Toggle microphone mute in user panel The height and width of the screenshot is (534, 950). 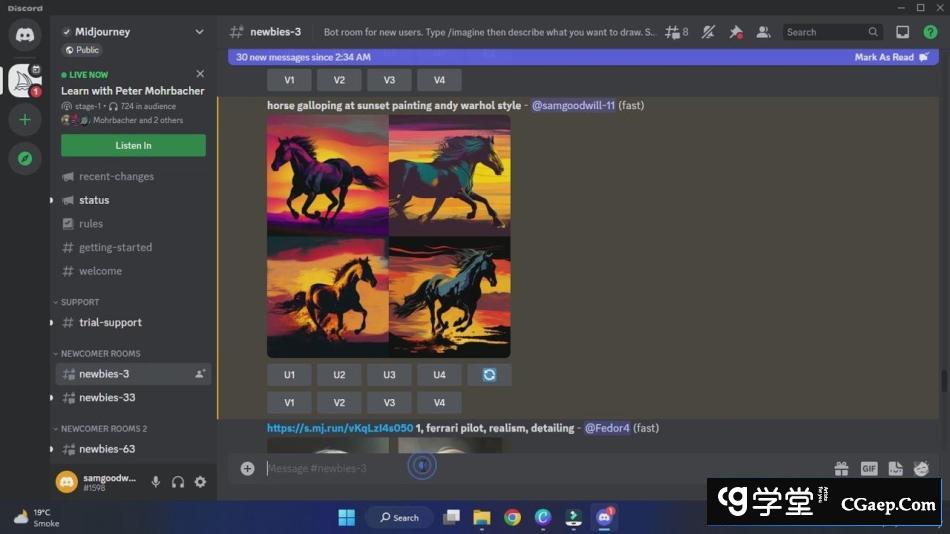click(x=156, y=482)
